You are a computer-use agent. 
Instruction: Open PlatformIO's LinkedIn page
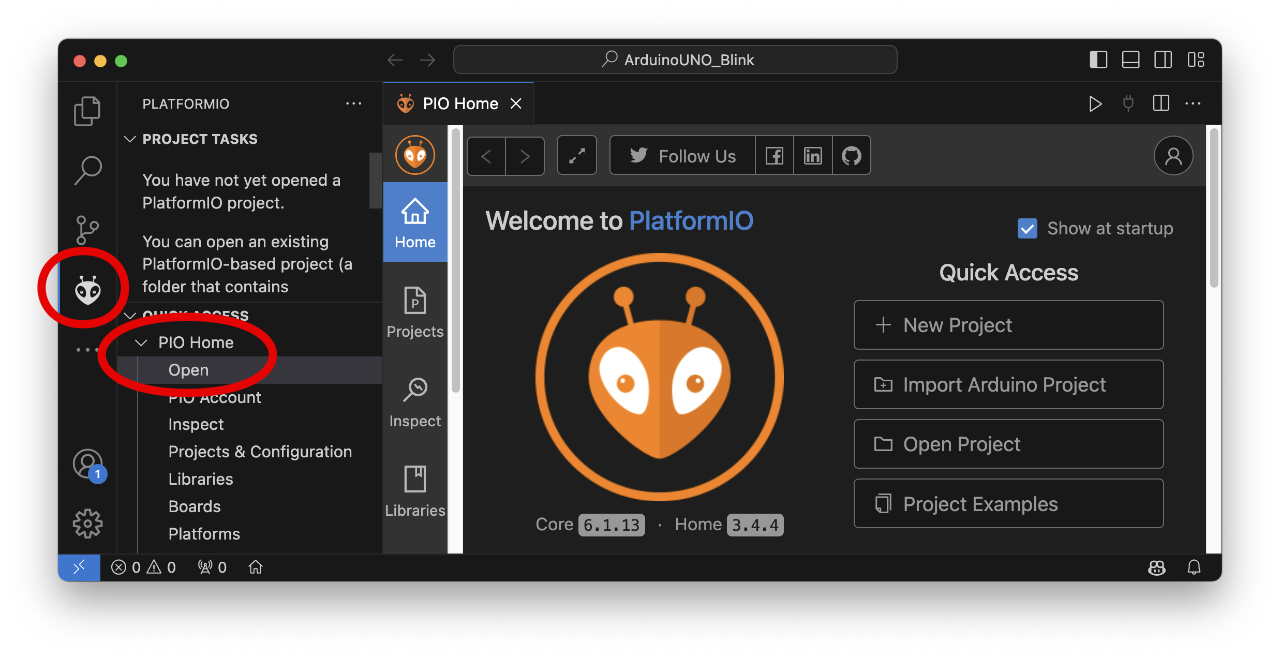pos(813,155)
